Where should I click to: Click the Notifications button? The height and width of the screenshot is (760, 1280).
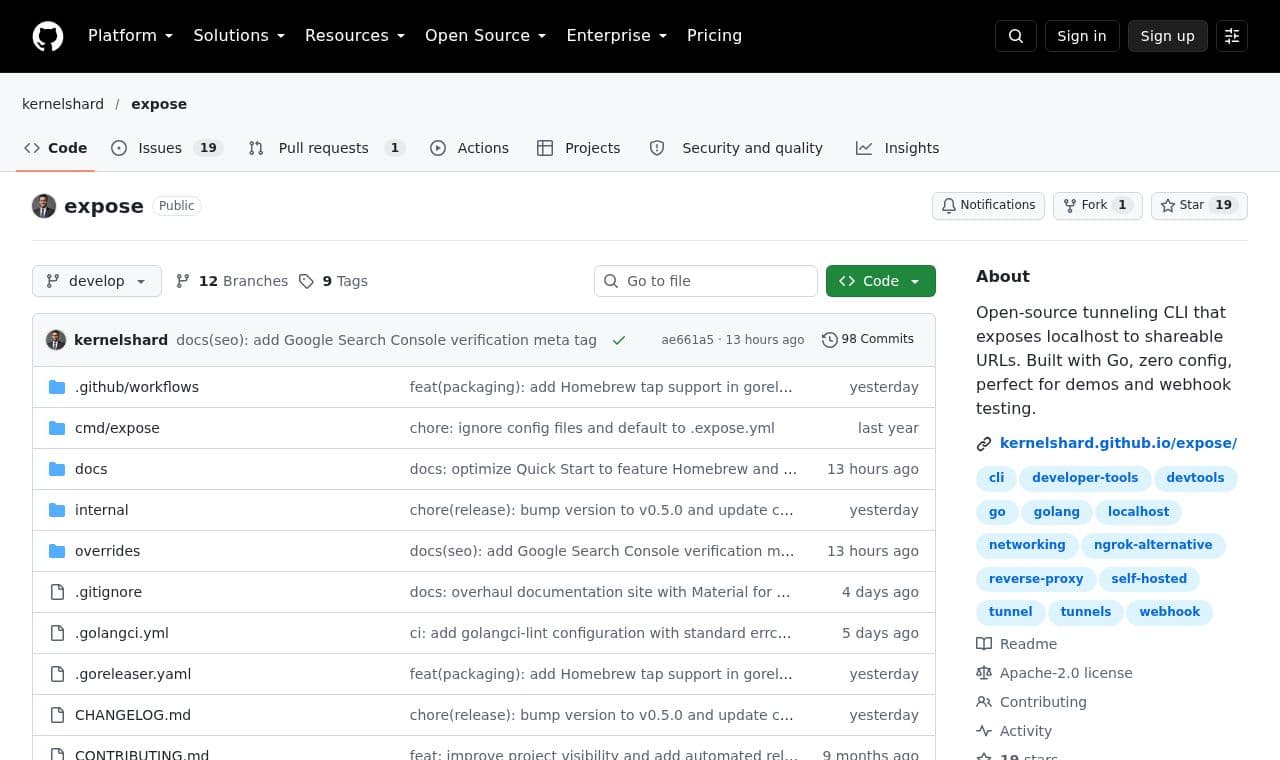tap(988, 206)
